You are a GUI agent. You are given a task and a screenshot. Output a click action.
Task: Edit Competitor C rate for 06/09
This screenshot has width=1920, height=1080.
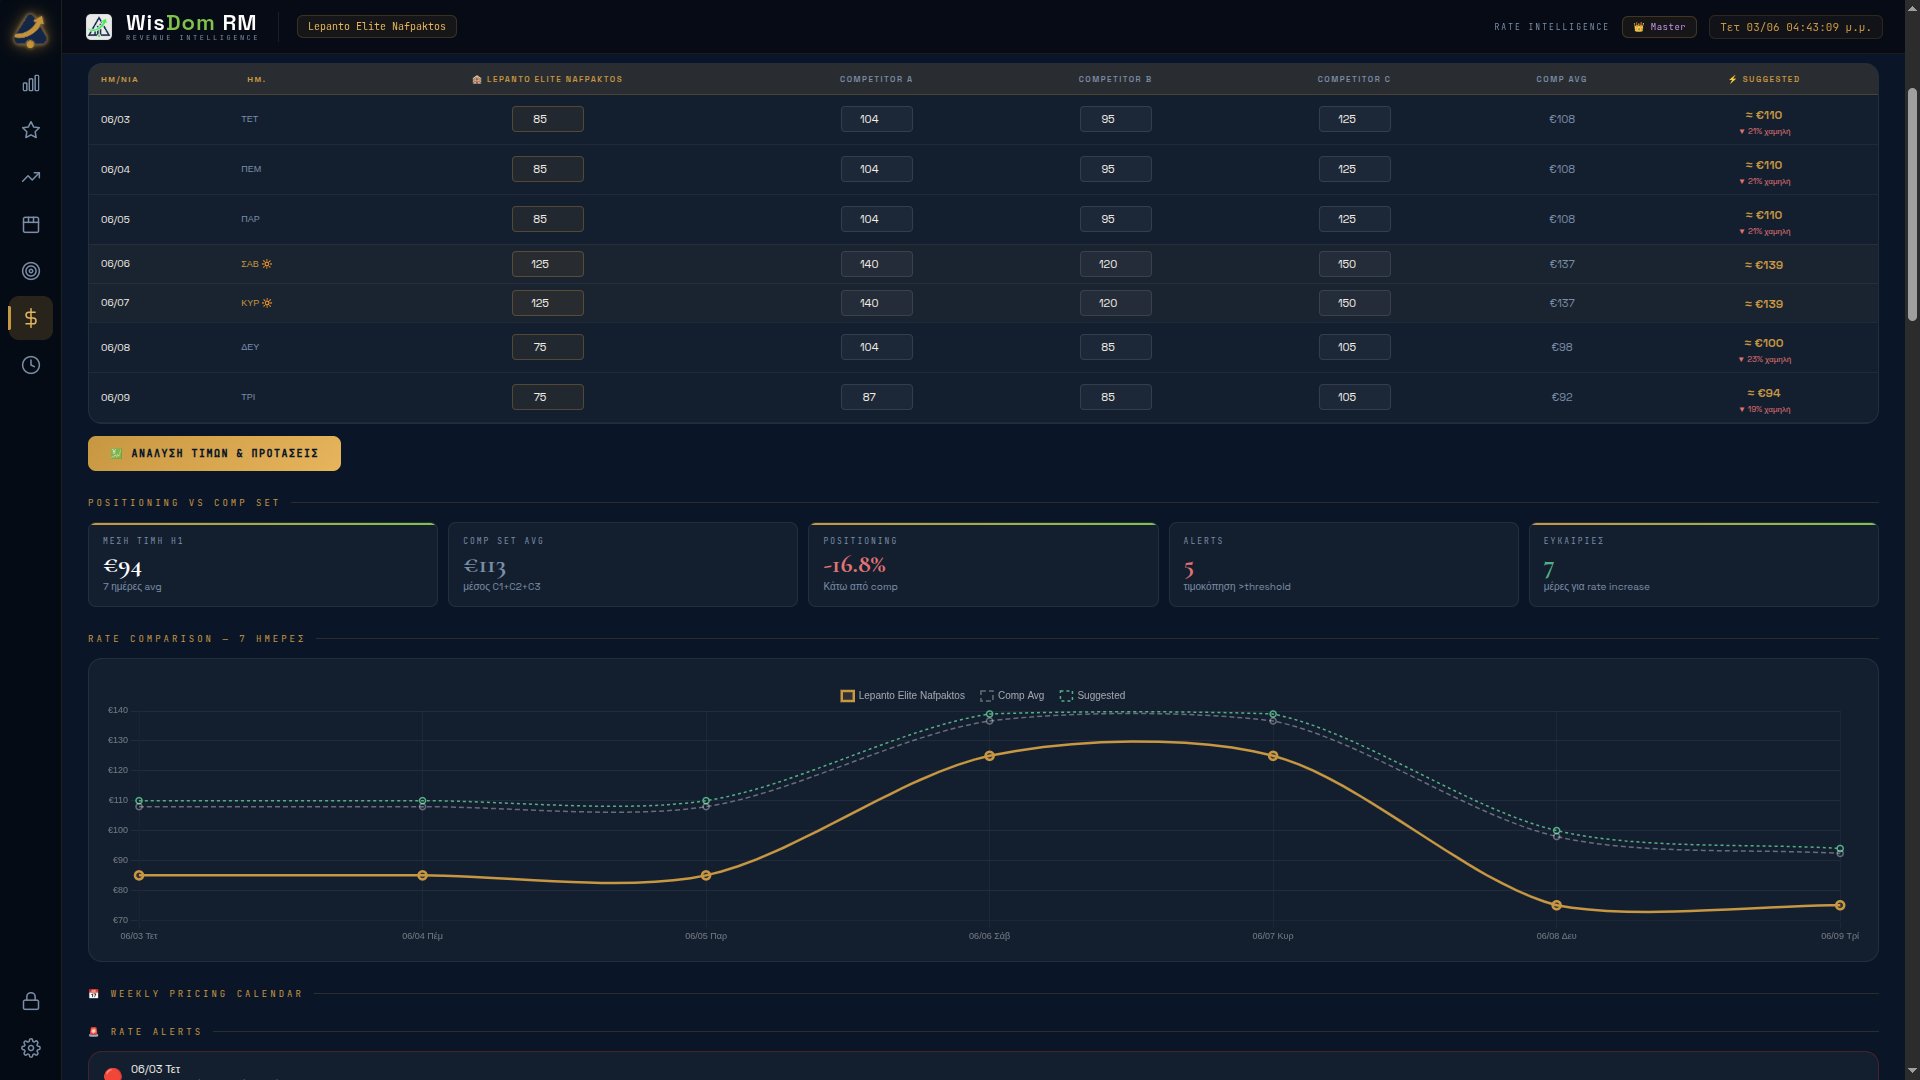coord(1355,397)
